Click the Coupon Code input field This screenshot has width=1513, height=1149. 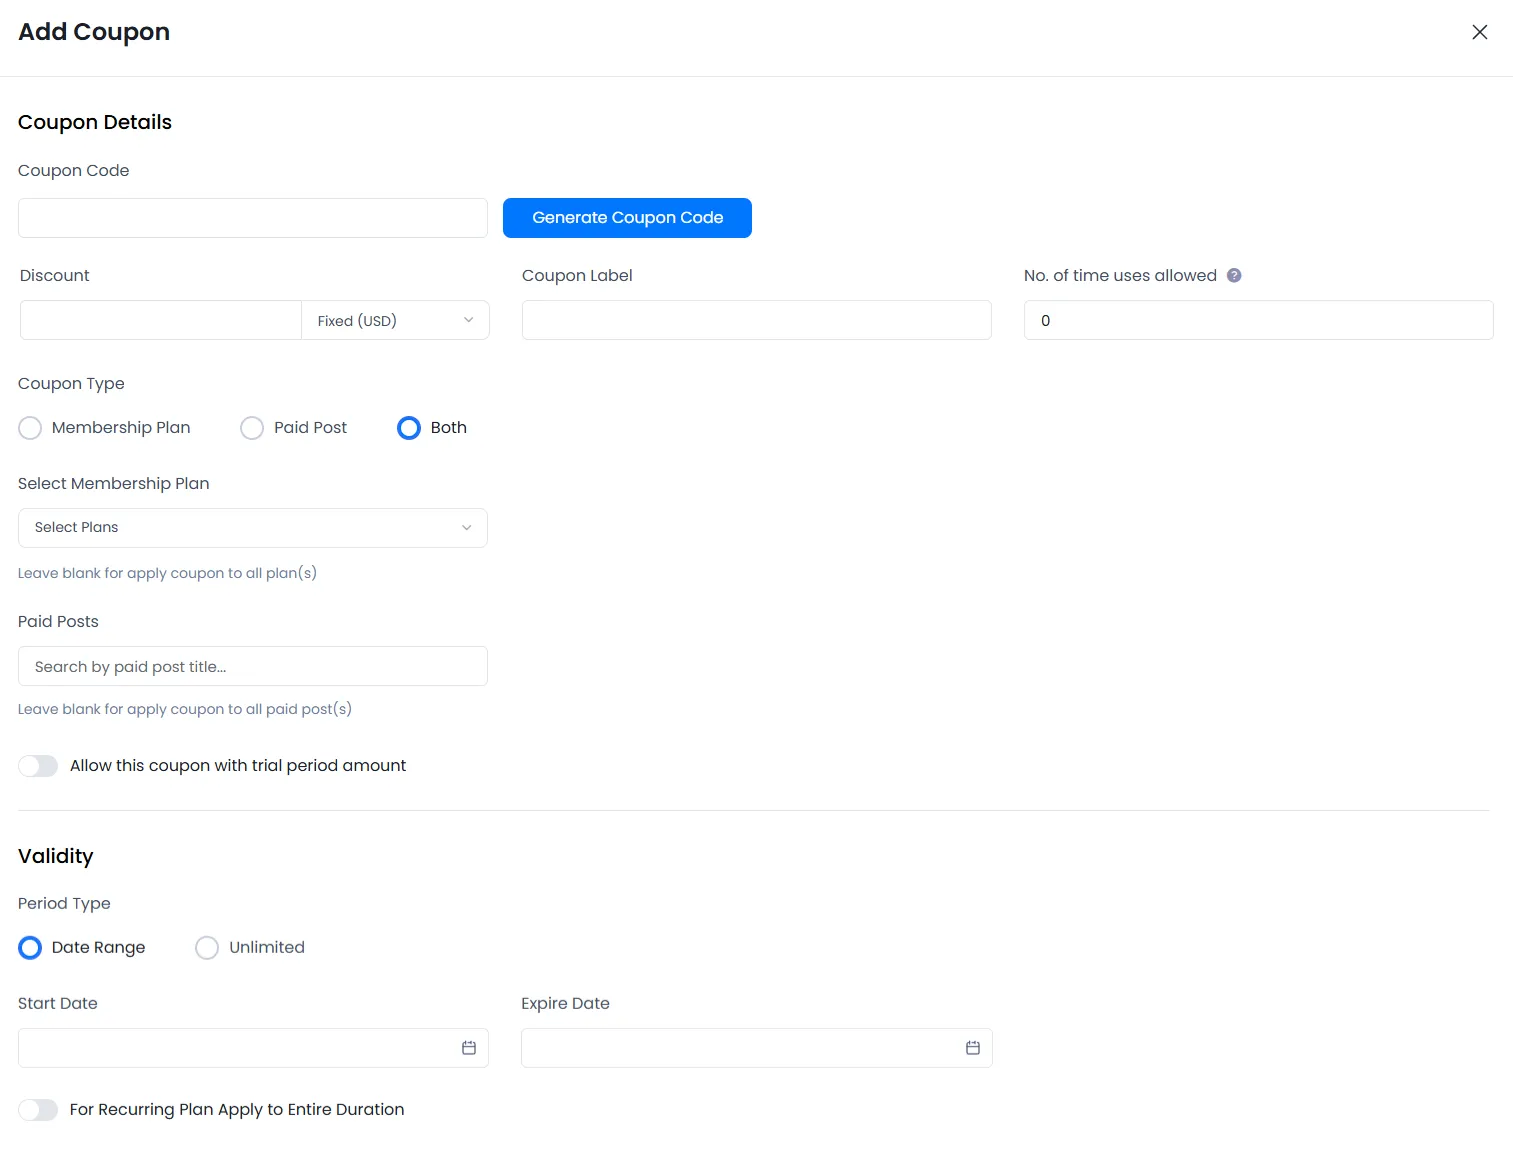pyautogui.click(x=252, y=217)
